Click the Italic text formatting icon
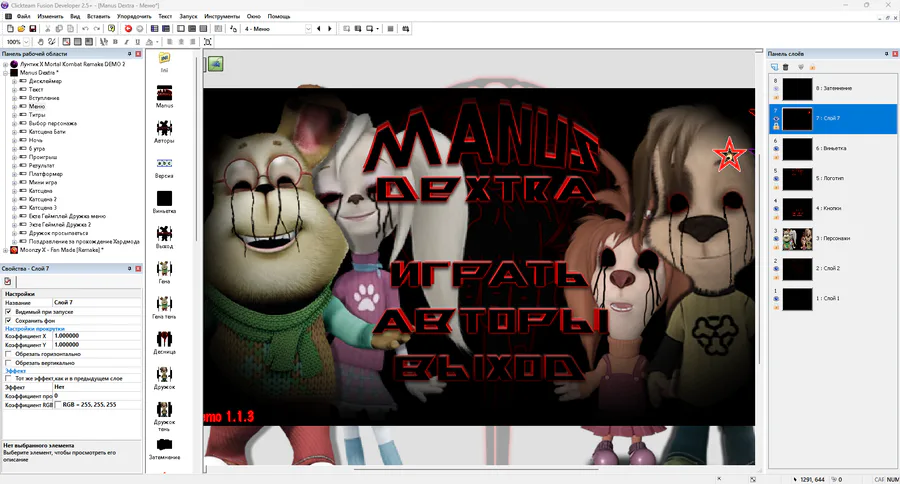Image resolution: width=900 pixels, height=484 pixels. pyautogui.click(x=126, y=42)
